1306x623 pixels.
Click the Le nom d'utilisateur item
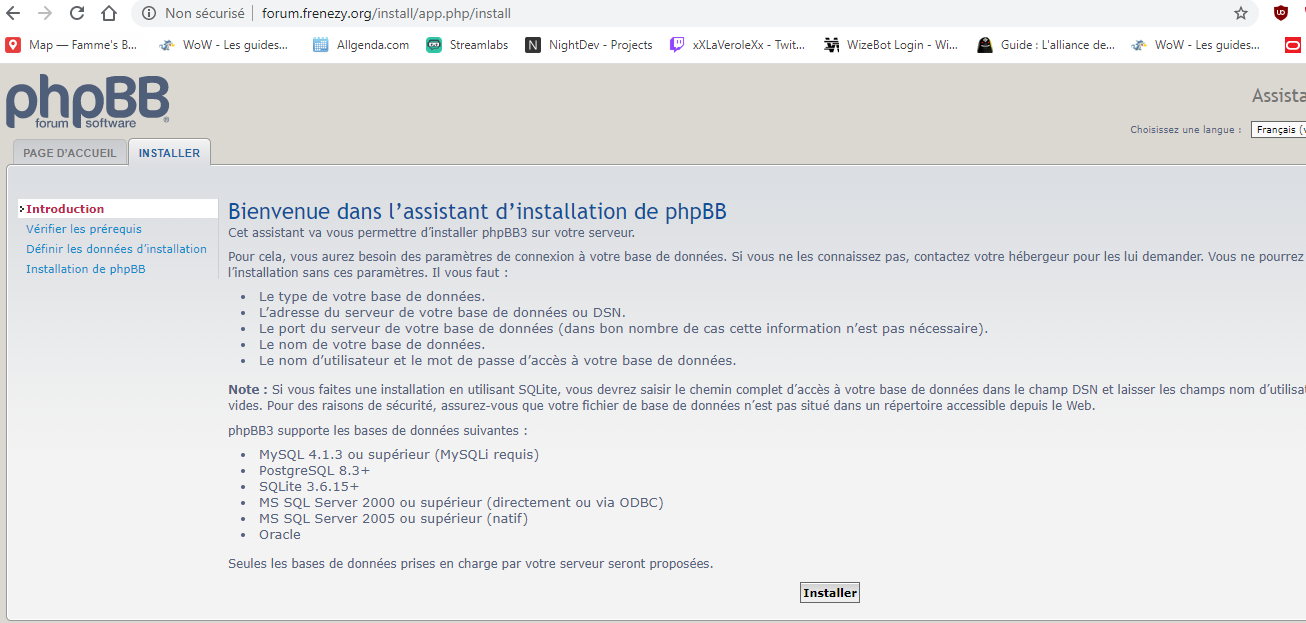coord(497,360)
